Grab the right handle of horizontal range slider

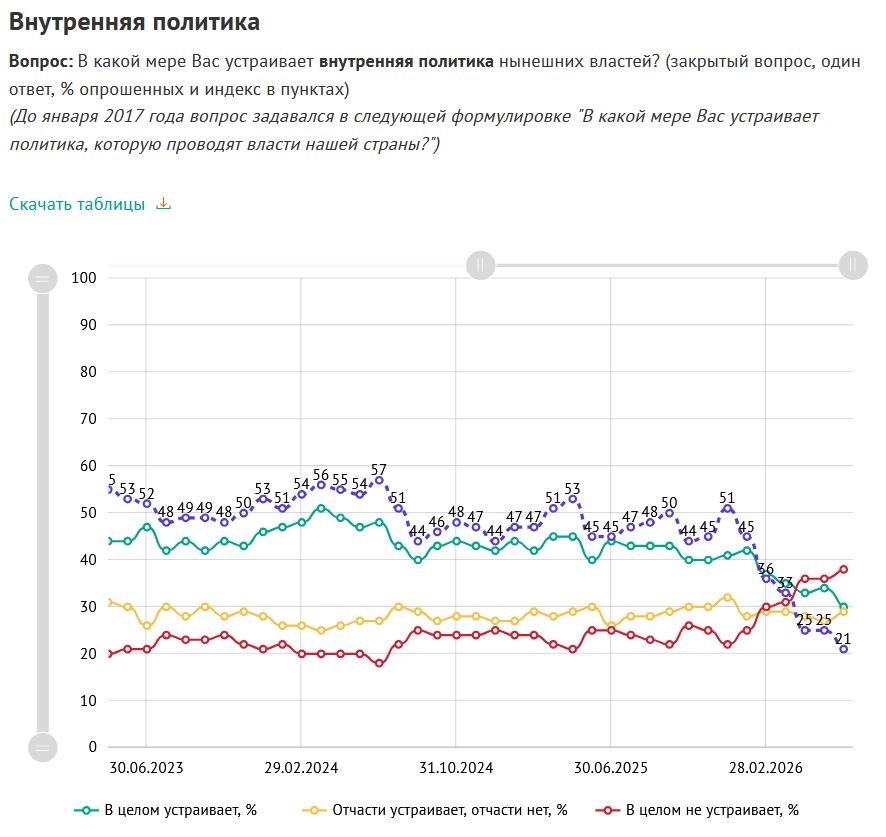(x=853, y=265)
